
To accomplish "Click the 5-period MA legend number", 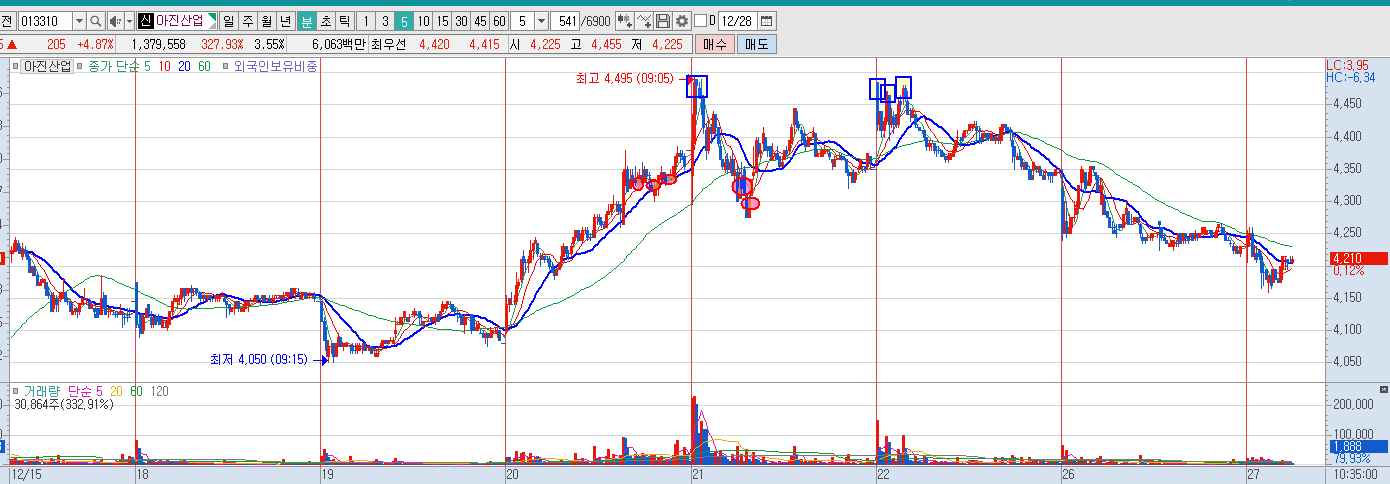I will pos(147,66).
